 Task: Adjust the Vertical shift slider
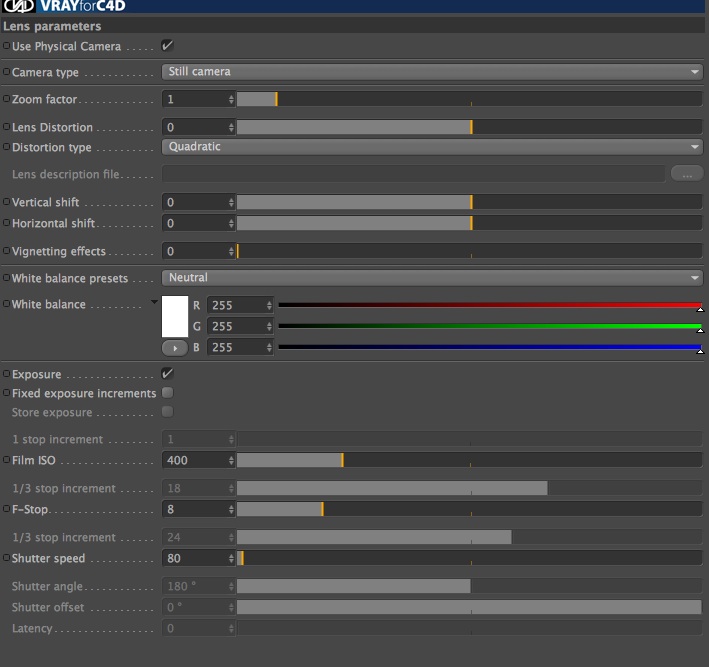point(469,202)
